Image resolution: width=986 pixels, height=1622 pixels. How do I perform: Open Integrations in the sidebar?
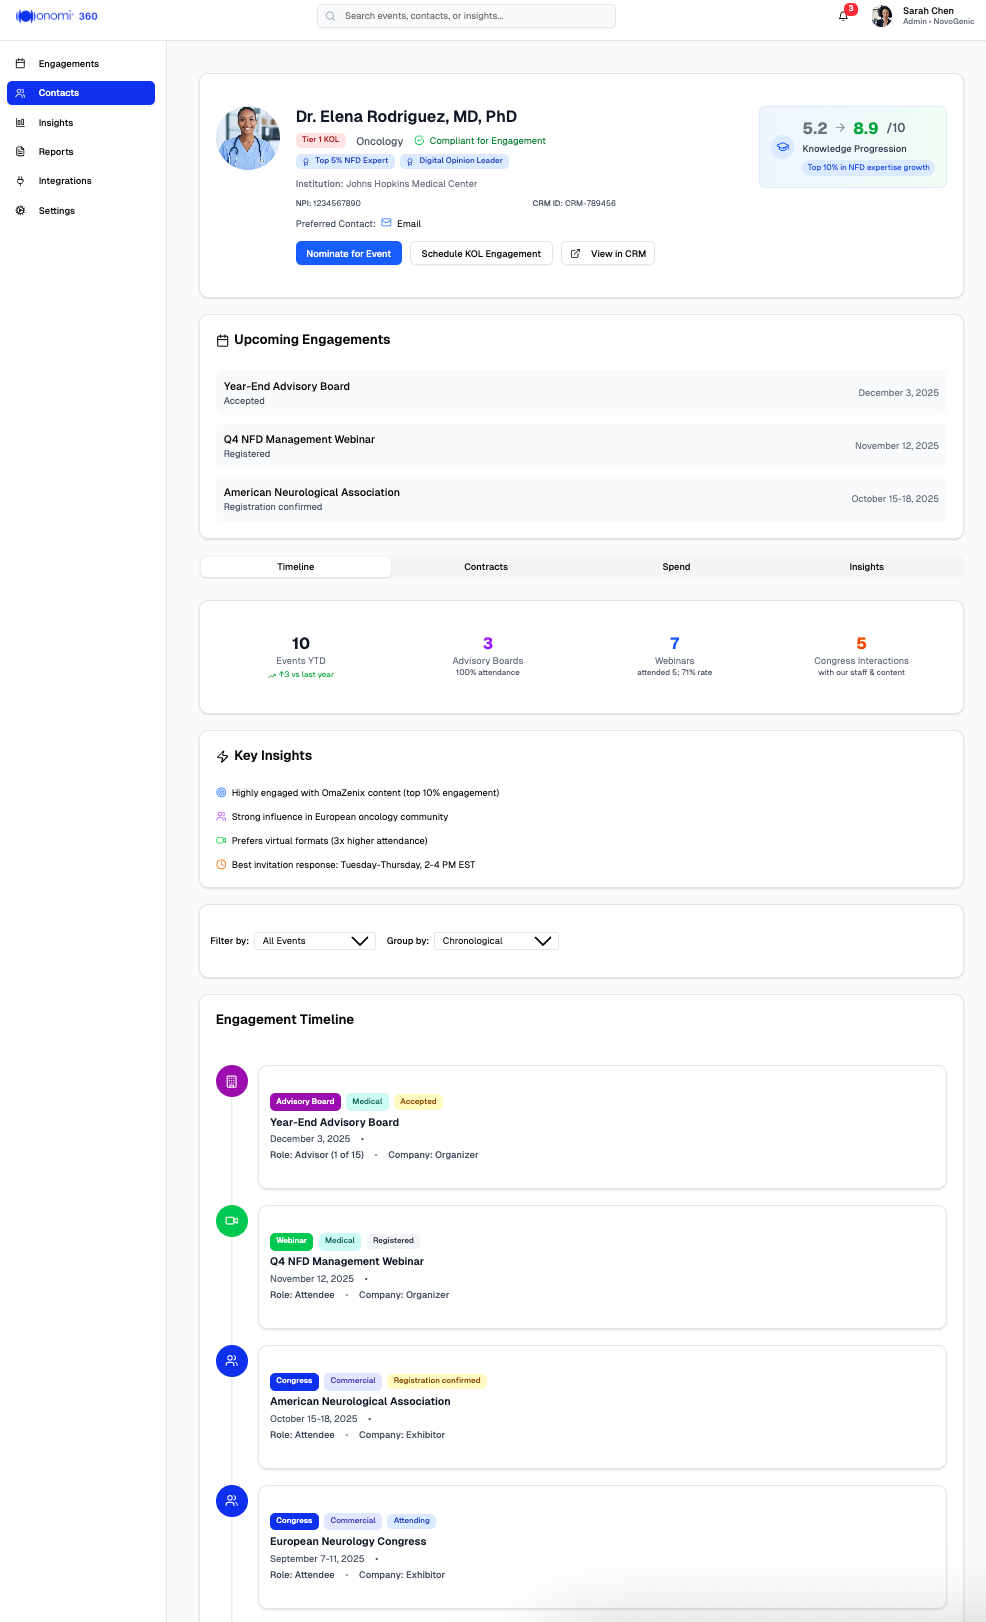point(81,181)
